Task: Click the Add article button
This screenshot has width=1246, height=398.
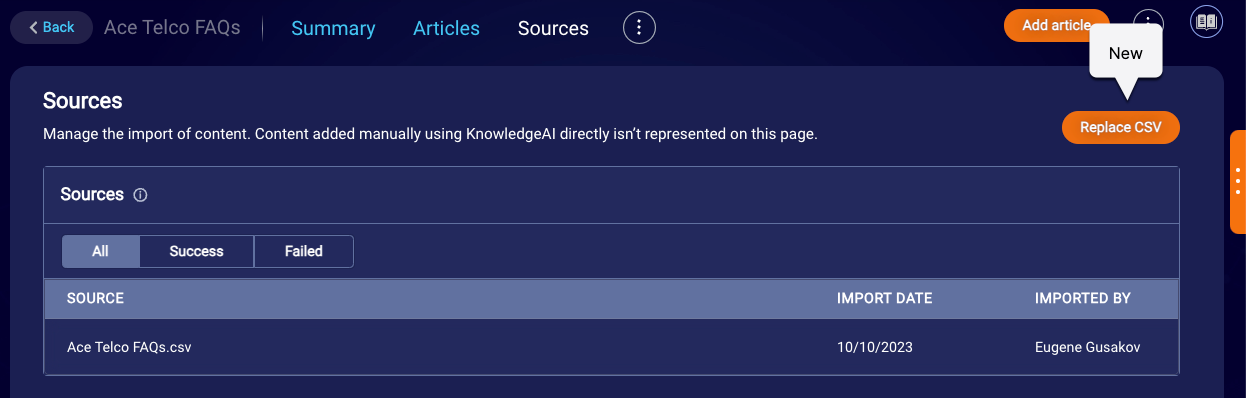Action: tap(1056, 25)
